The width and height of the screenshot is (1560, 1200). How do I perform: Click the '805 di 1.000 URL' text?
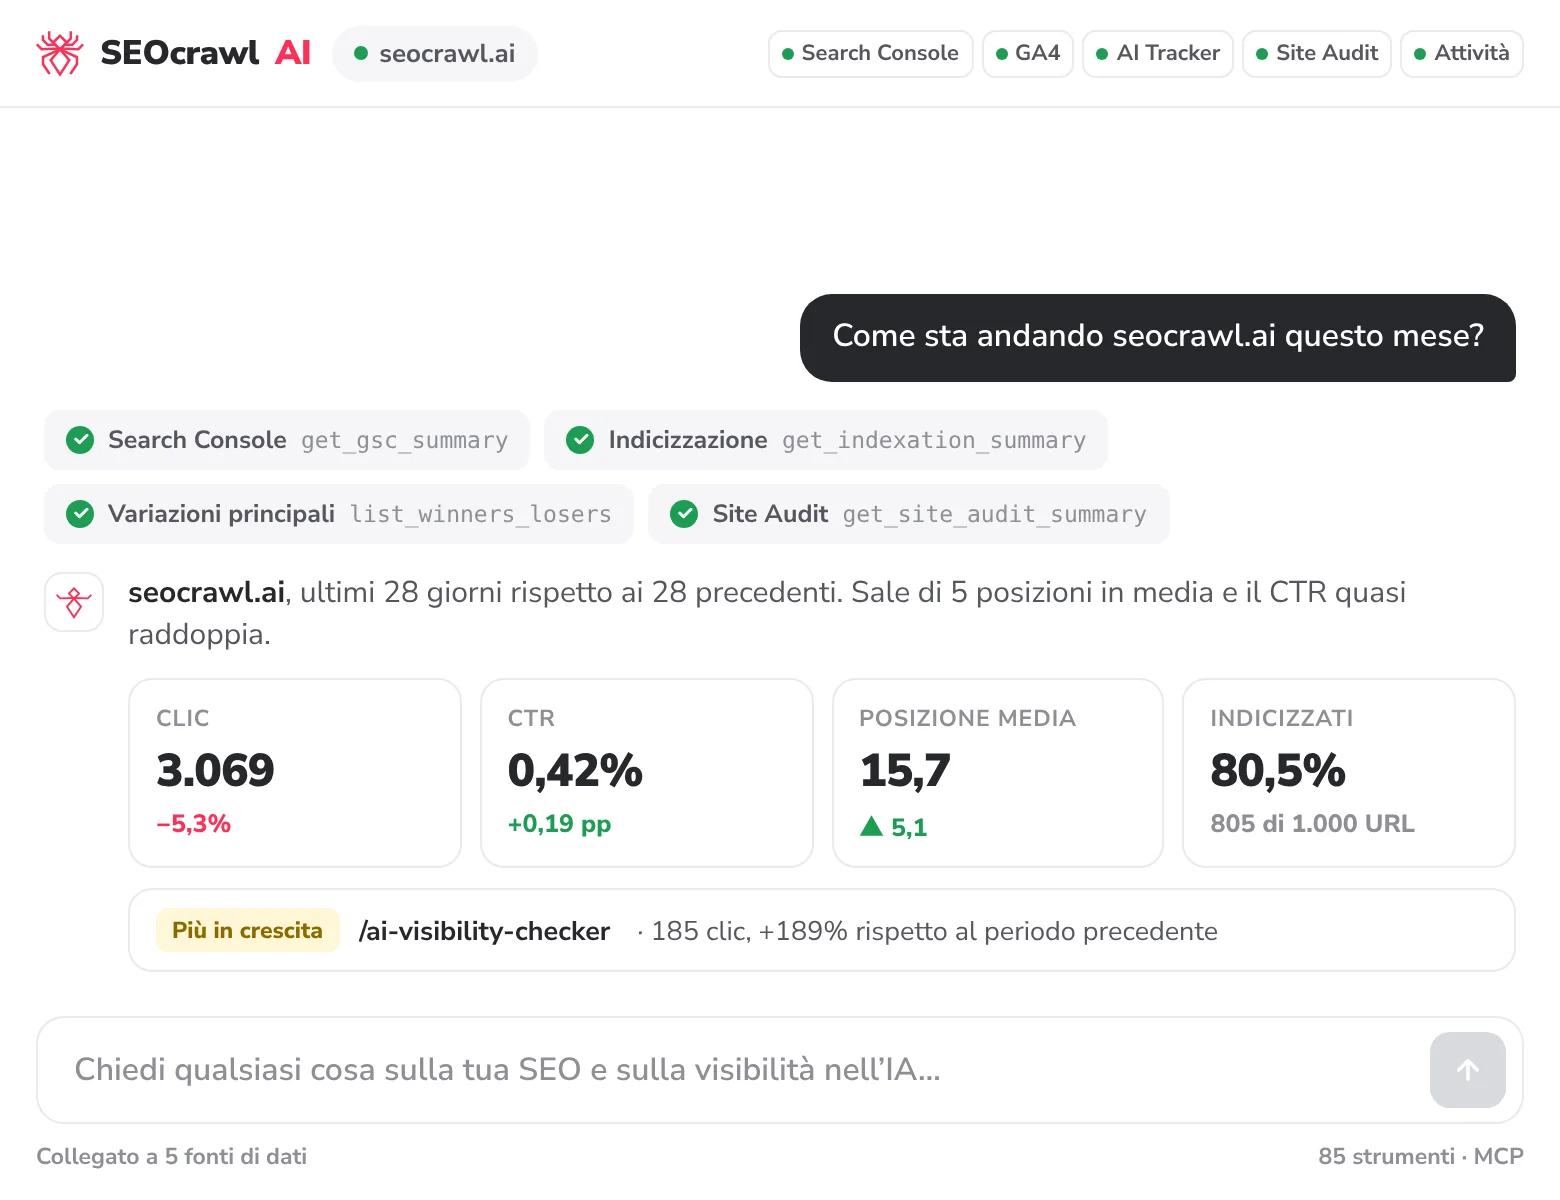tap(1312, 824)
